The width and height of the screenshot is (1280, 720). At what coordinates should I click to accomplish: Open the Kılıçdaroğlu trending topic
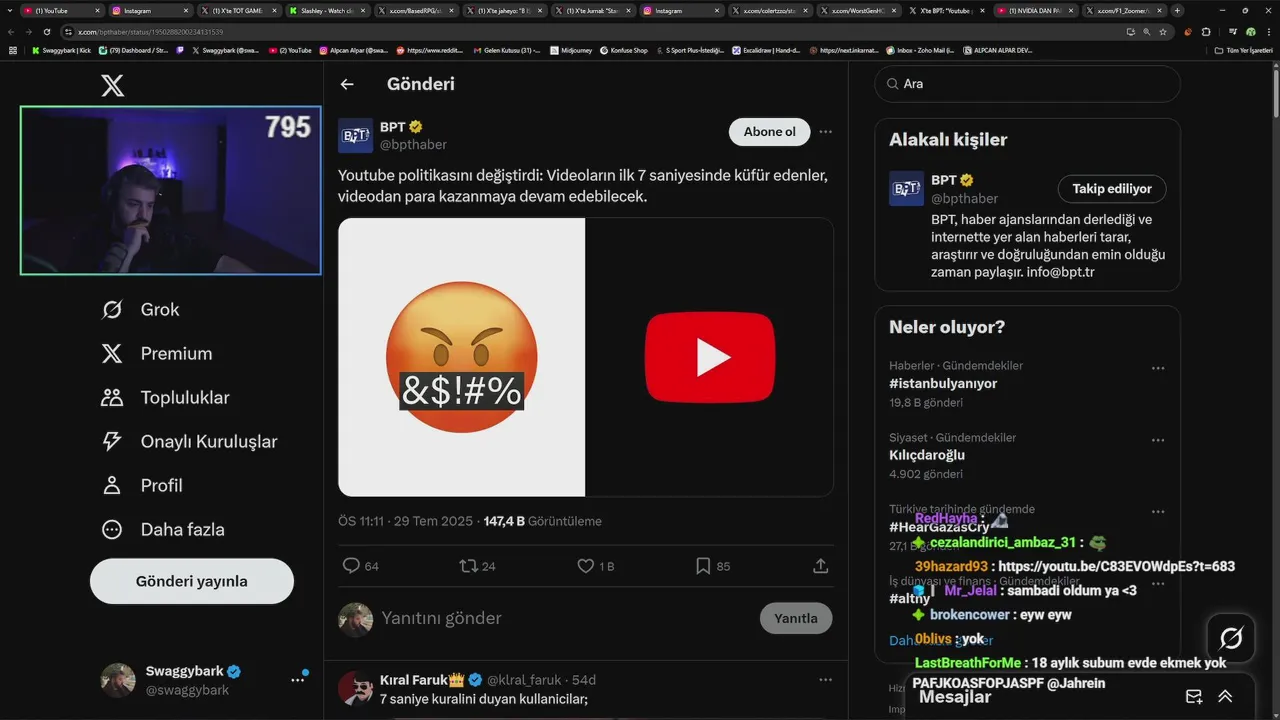point(927,455)
